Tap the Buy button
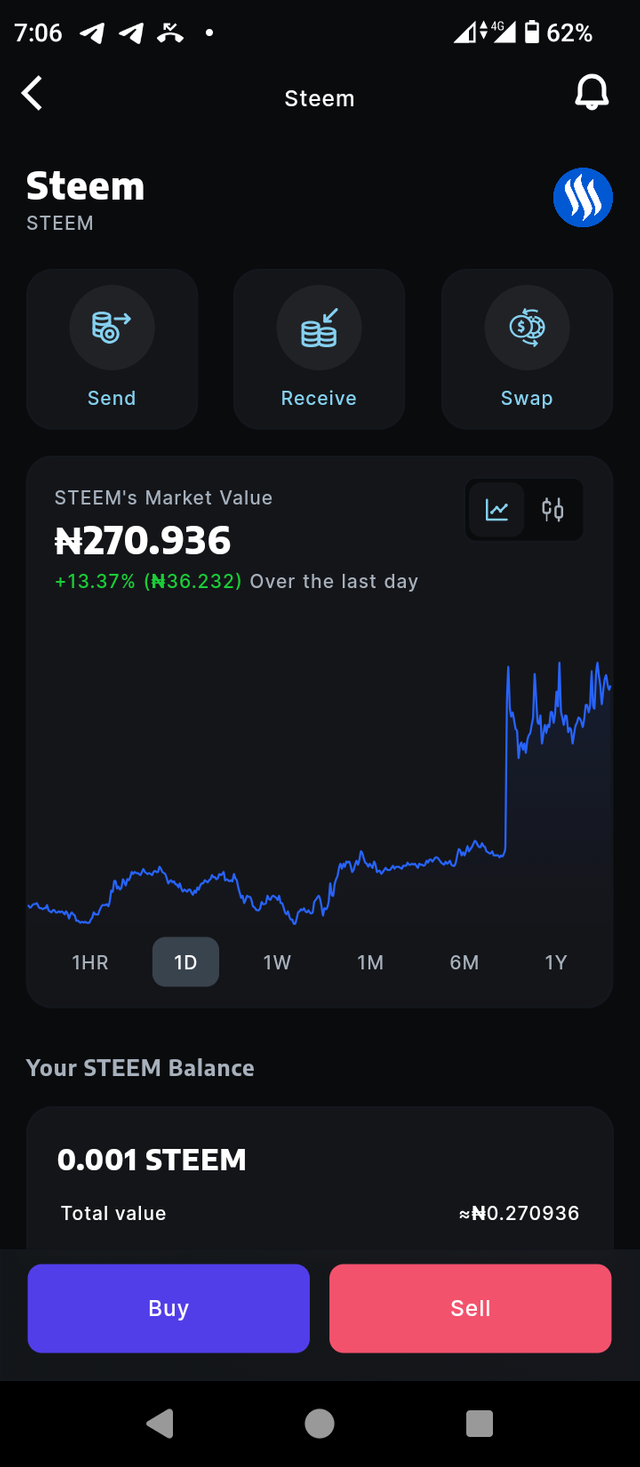This screenshot has height=1467, width=640. click(x=168, y=1308)
